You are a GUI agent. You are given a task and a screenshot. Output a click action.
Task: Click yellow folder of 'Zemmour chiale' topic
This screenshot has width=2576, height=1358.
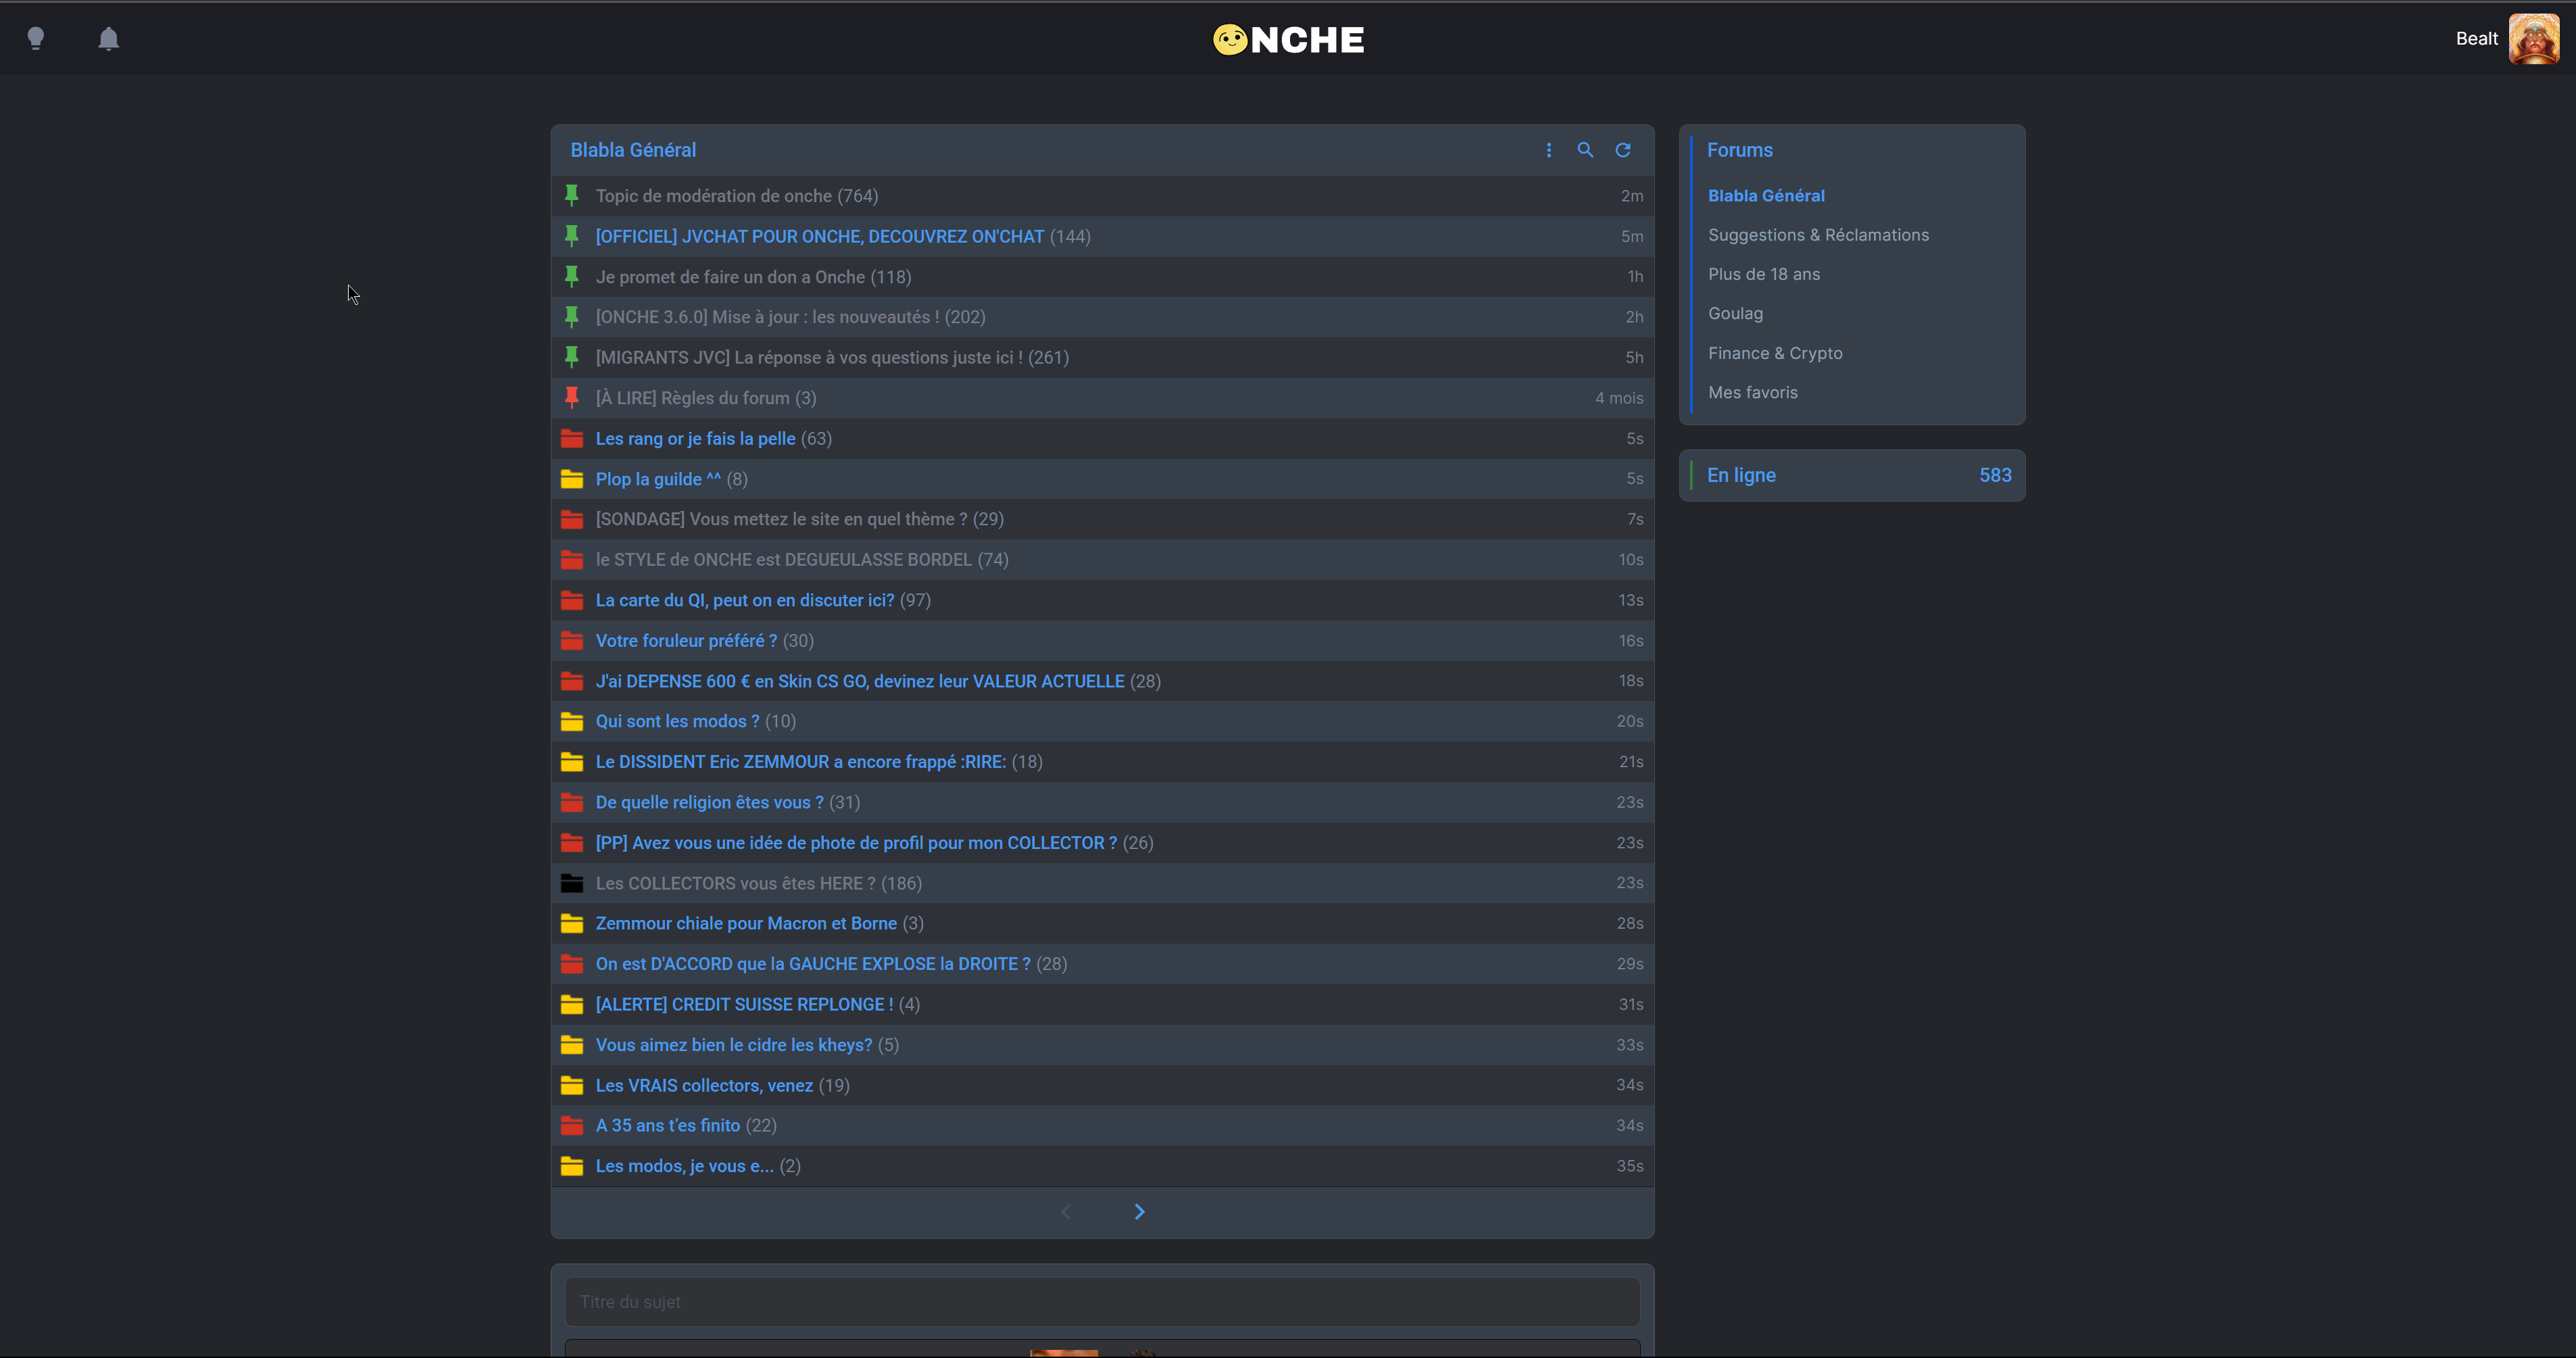(x=572, y=923)
